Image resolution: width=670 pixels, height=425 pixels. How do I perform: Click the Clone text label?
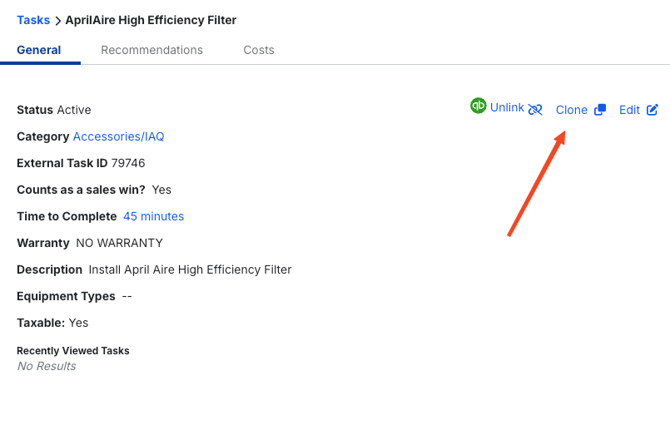coord(572,110)
